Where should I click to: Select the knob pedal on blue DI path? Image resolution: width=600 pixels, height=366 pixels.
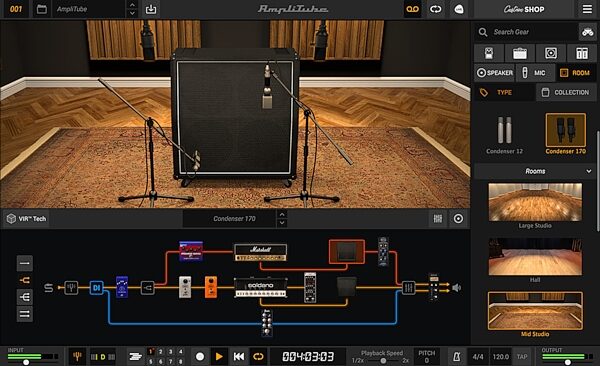click(267, 324)
